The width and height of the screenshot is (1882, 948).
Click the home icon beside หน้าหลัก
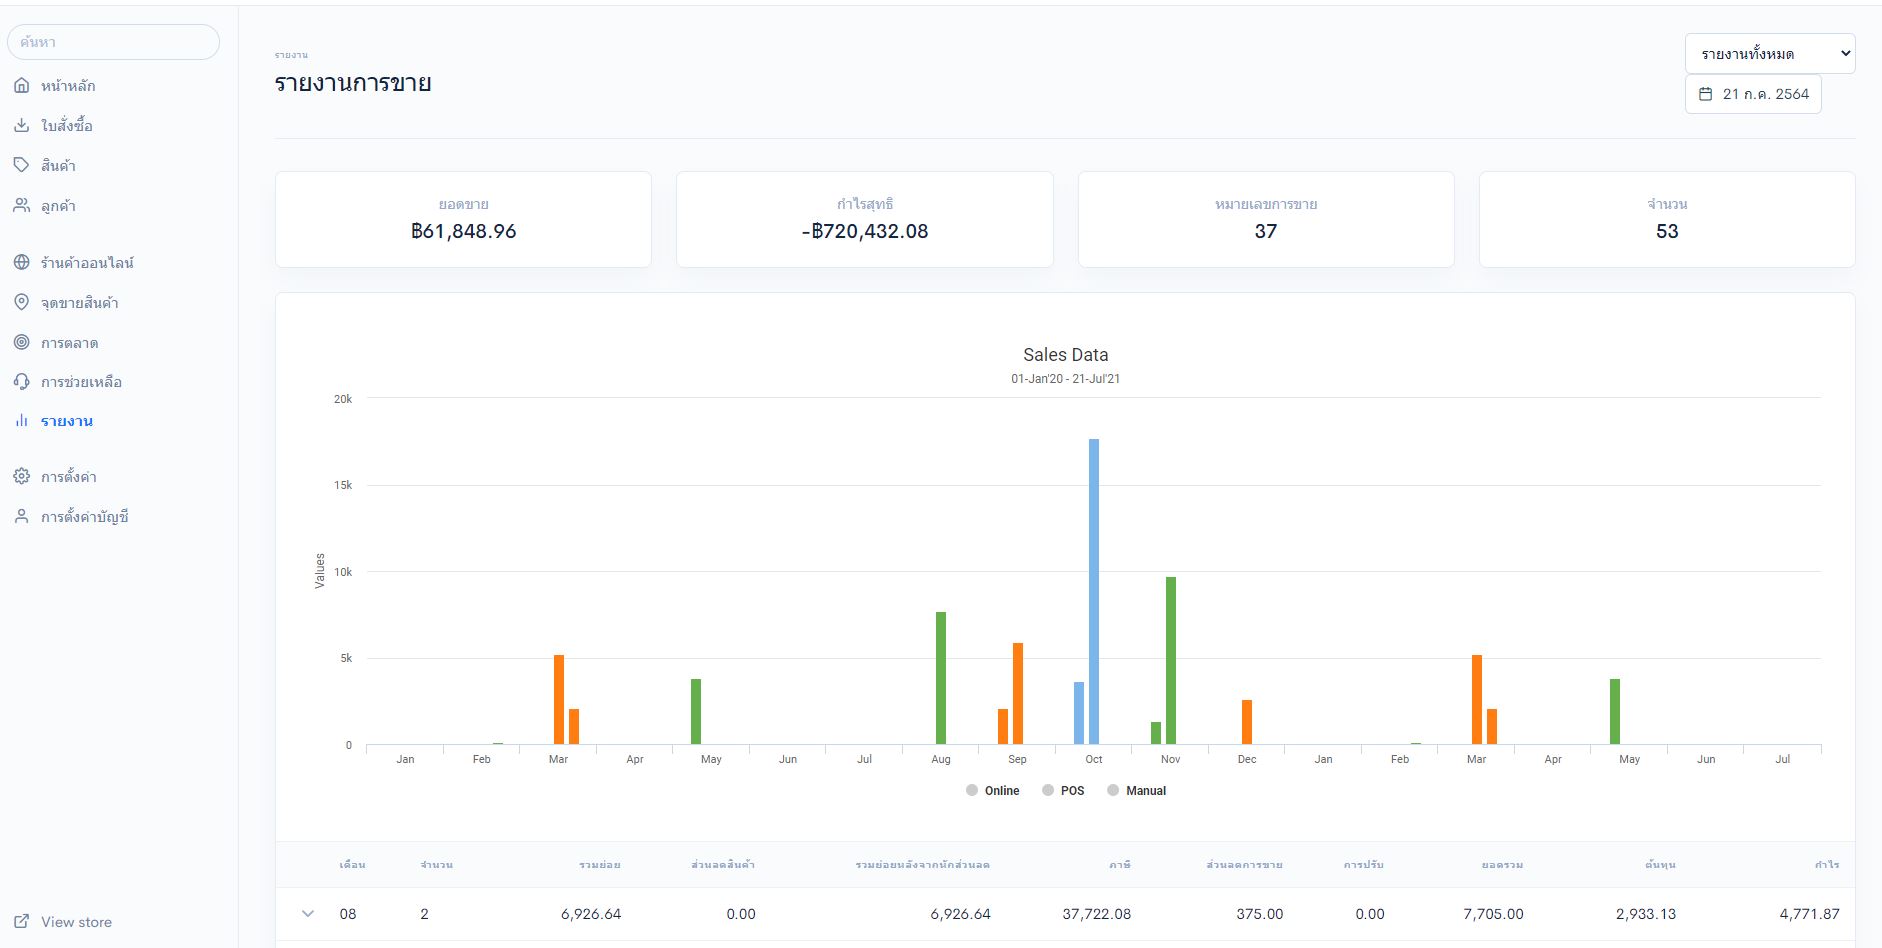[x=21, y=85]
